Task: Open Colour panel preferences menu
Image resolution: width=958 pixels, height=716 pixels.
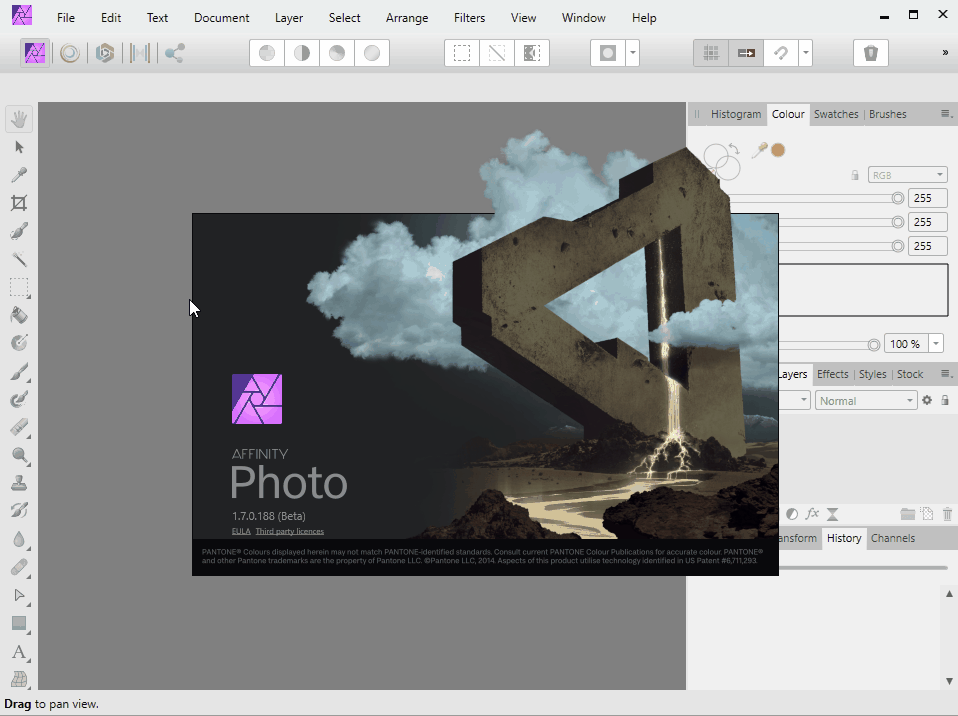Action: [x=946, y=114]
